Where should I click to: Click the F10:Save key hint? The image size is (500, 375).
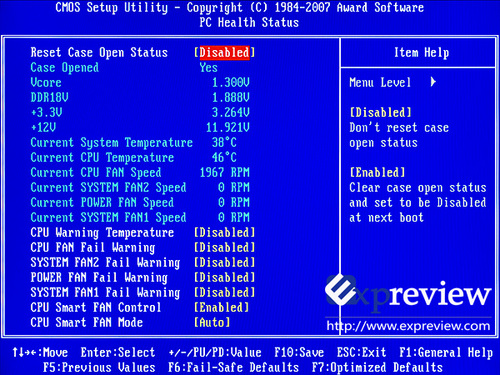pos(299,353)
